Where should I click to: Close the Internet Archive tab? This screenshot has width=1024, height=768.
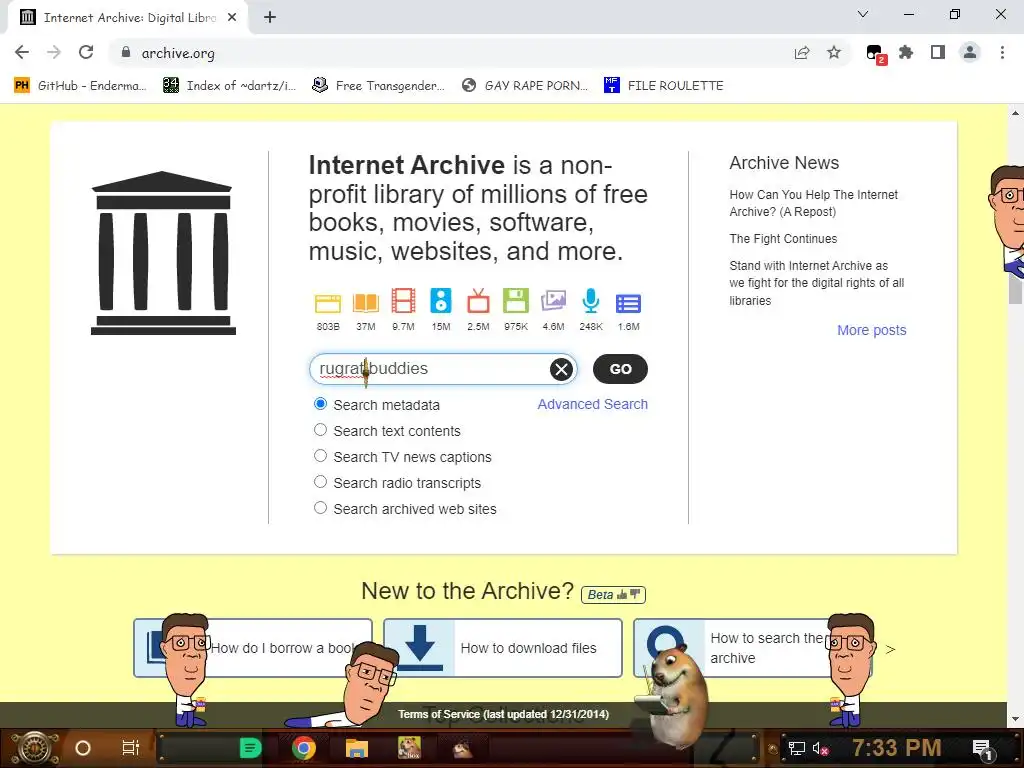coord(232,18)
